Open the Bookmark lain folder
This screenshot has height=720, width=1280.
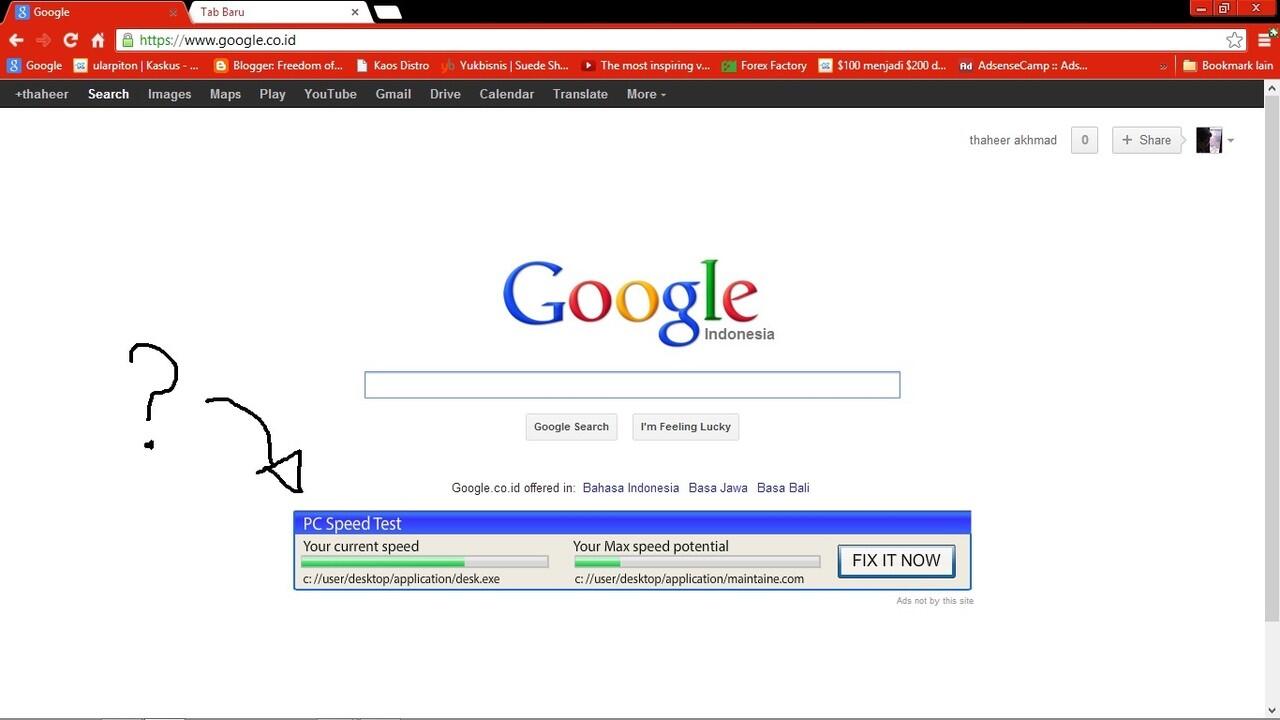coord(1228,66)
